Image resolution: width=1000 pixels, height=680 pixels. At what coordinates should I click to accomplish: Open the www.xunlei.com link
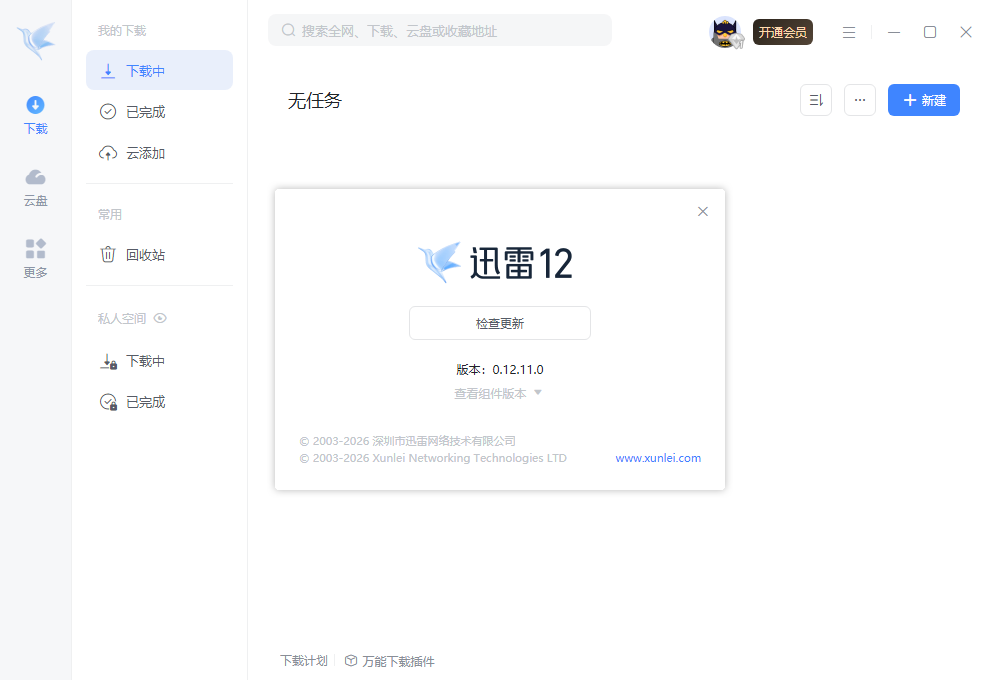658,458
